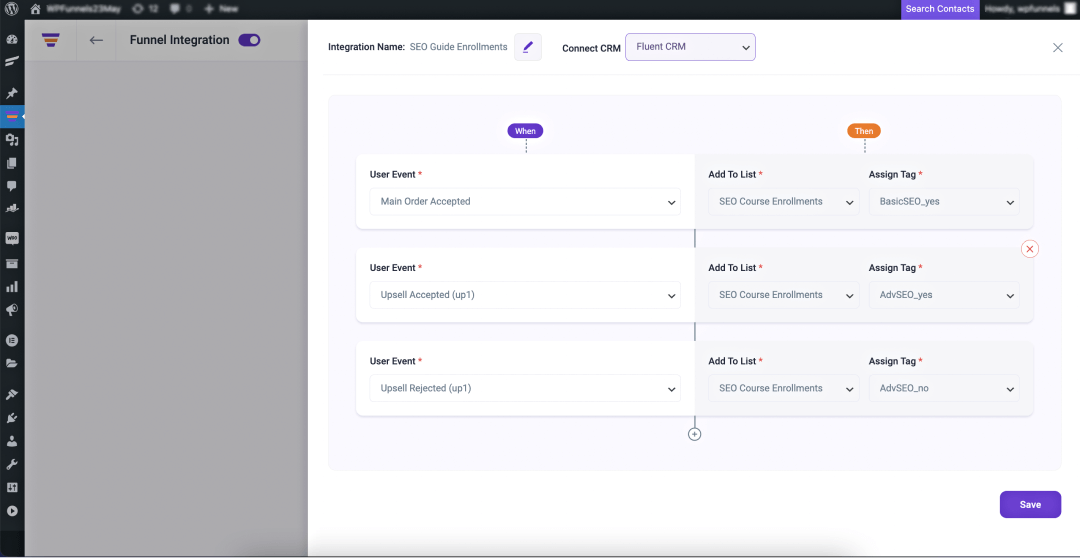Viewport: 1080px width, 558px height.
Task: Edit integration name with the pencil icon
Action: [x=528, y=47]
